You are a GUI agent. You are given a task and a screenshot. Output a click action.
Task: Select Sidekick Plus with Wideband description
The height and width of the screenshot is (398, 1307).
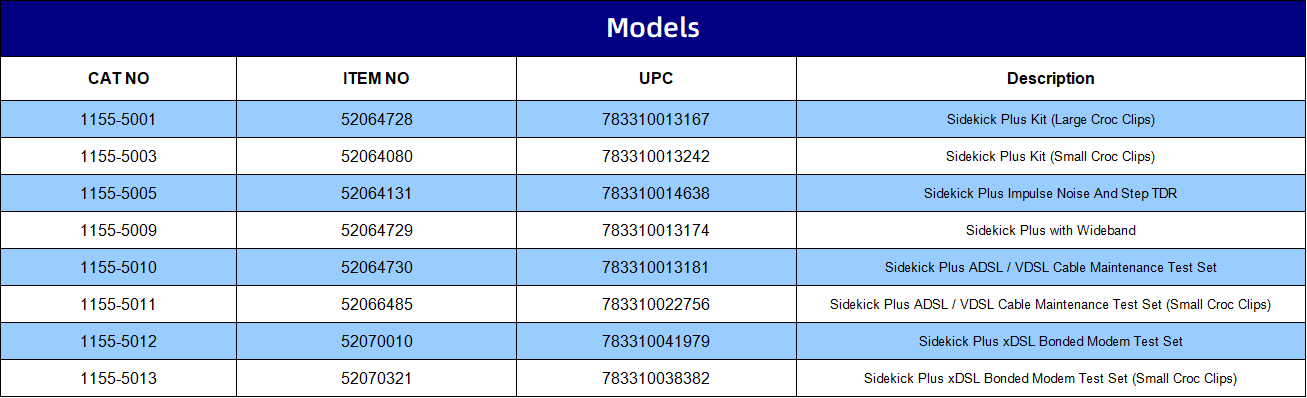coord(1051,230)
